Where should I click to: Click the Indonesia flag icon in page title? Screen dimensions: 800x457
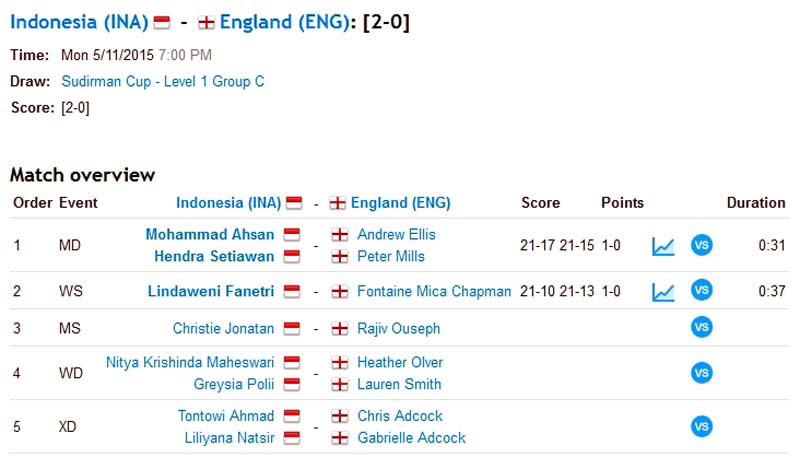point(162,22)
